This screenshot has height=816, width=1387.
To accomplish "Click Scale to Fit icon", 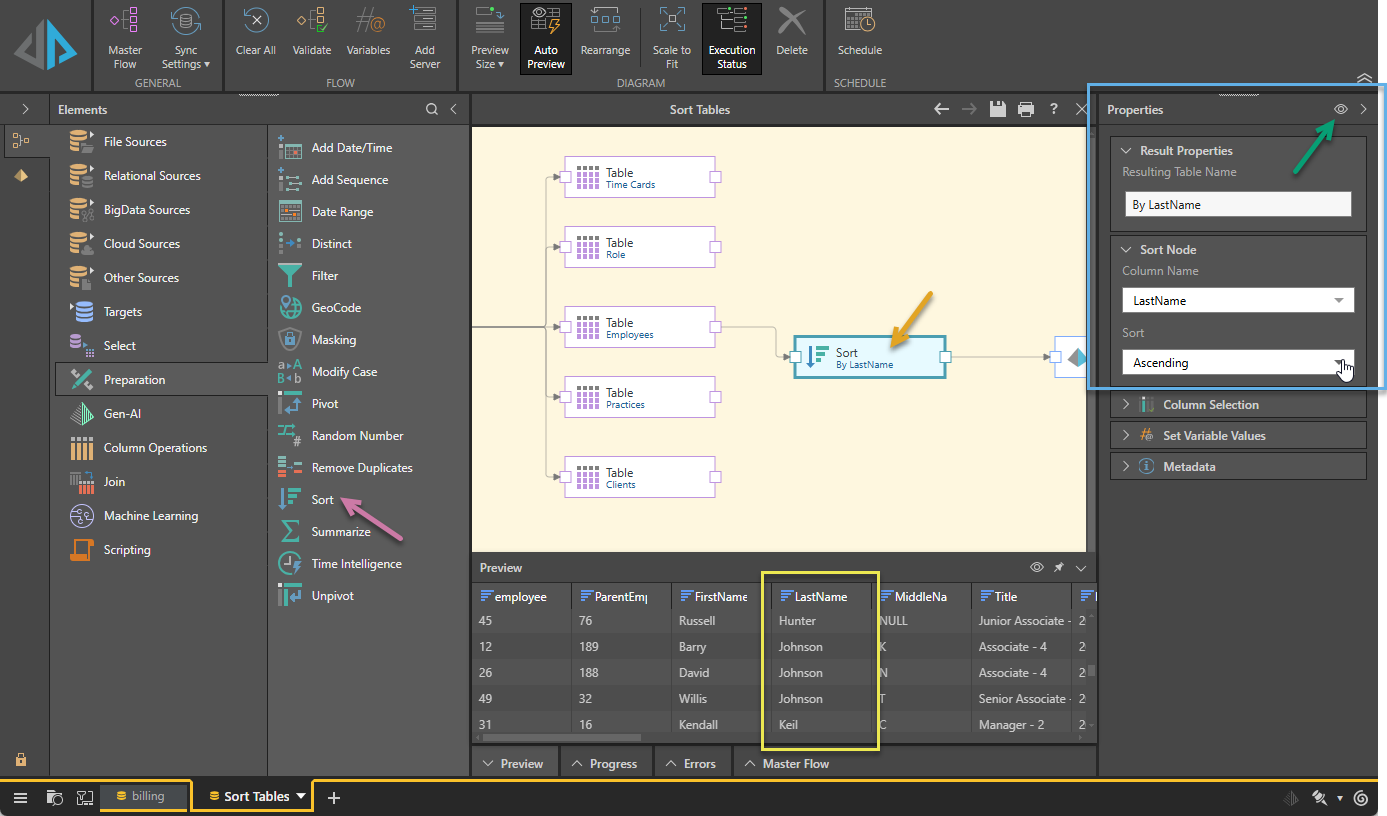I will coord(672,38).
